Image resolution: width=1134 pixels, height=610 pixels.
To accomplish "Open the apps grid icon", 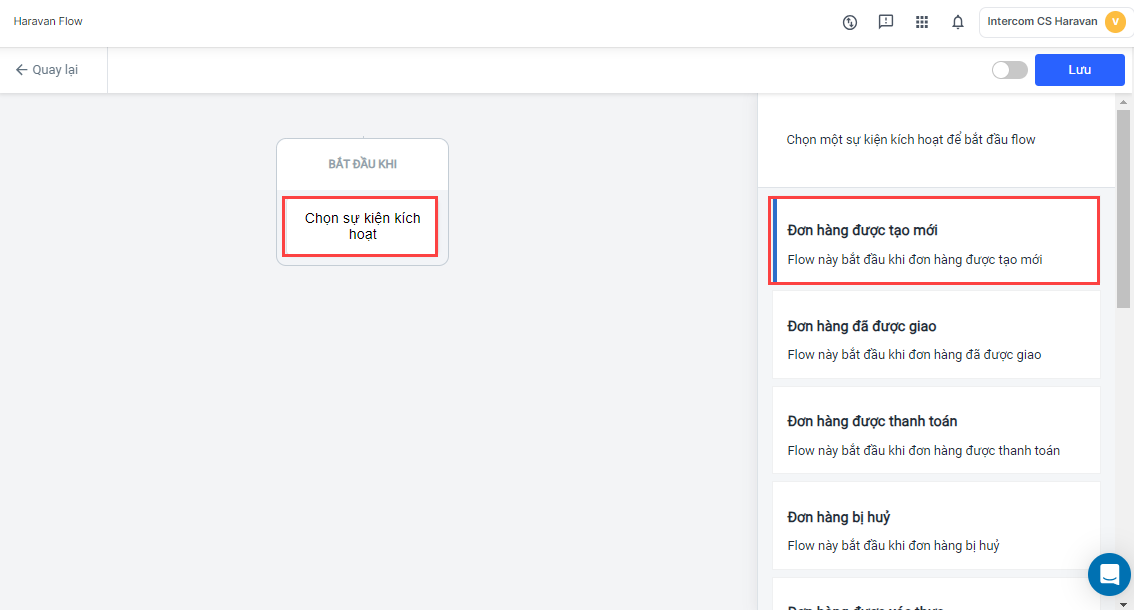I will pyautogui.click(x=922, y=22).
